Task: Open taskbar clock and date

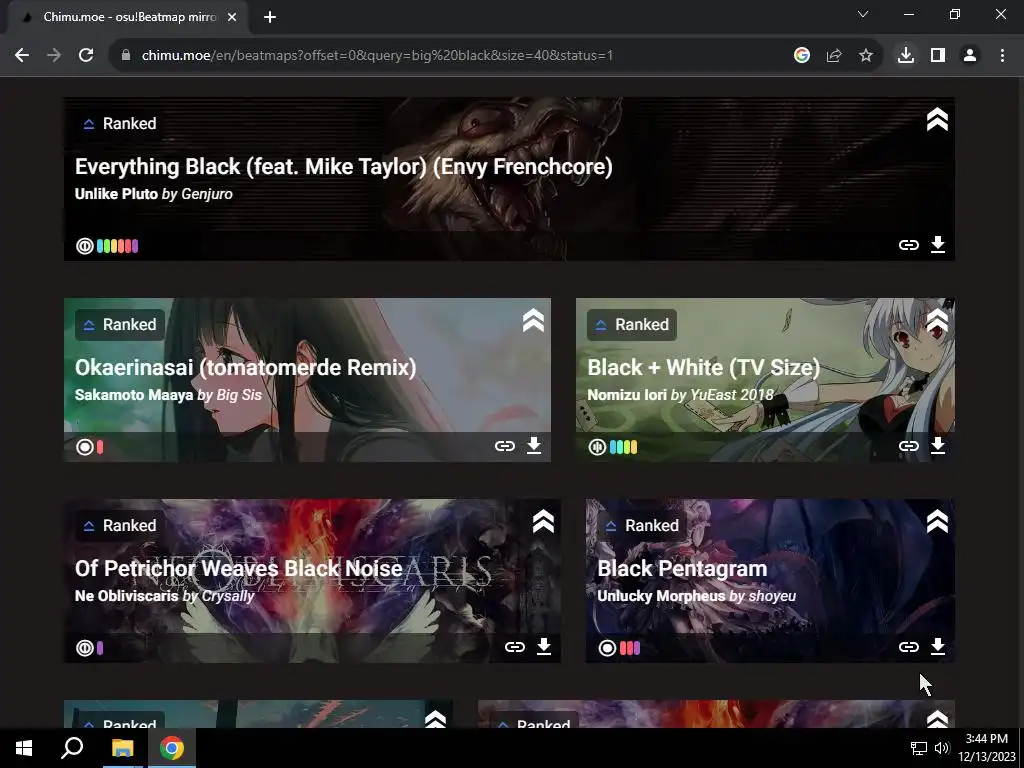Action: [x=986, y=748]
